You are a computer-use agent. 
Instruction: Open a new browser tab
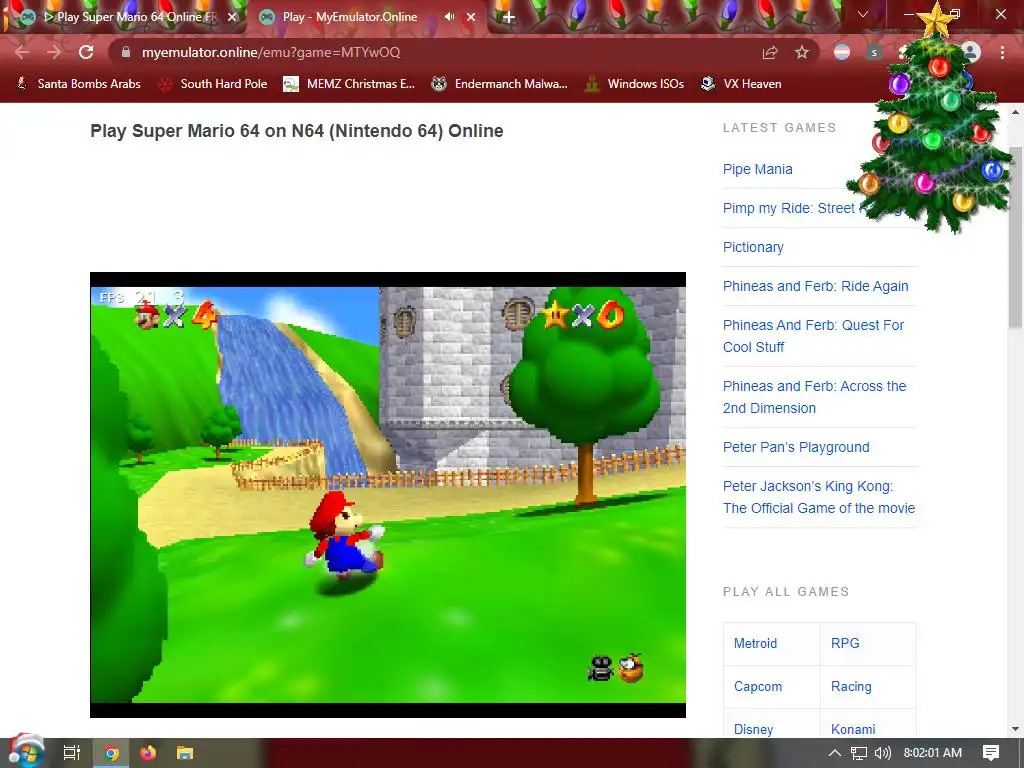point(509,17)
